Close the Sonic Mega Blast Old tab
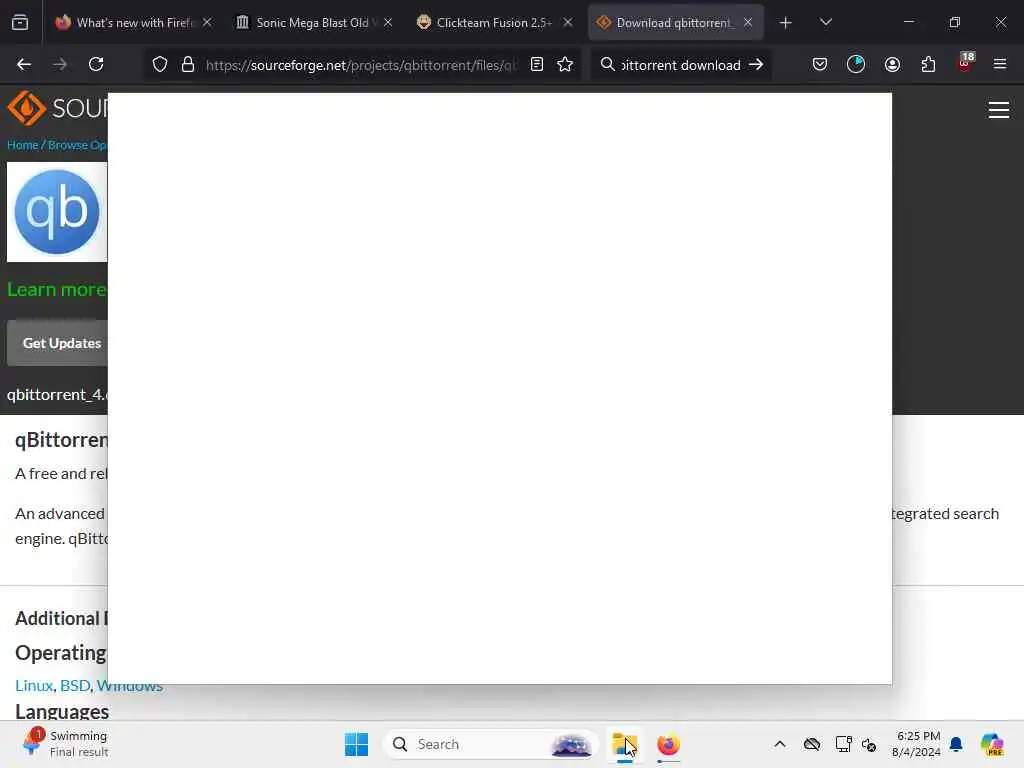Image resolution: width=1024 pixels, height=768 pixels. (x=388, y=22)
